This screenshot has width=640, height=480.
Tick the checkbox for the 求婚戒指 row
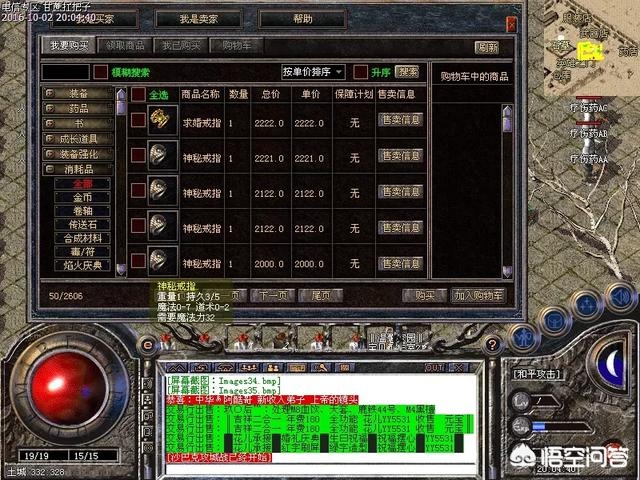pos(138,120)
